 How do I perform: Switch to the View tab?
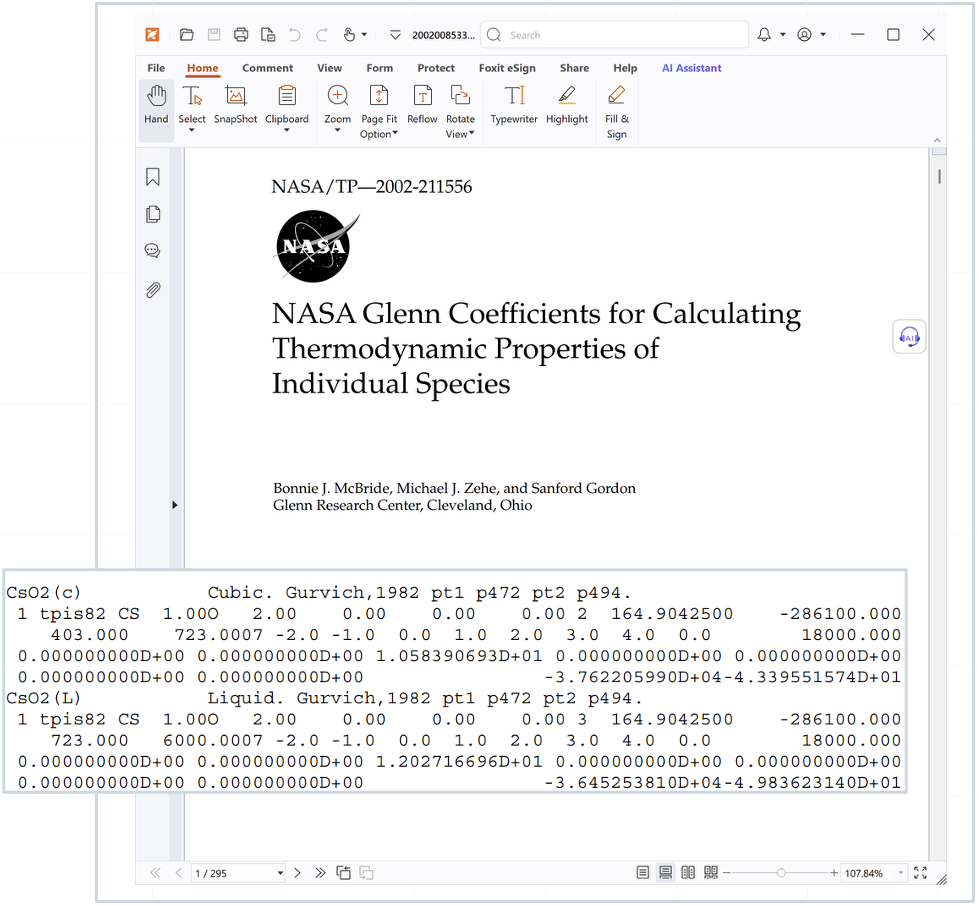tap(330, 68)
